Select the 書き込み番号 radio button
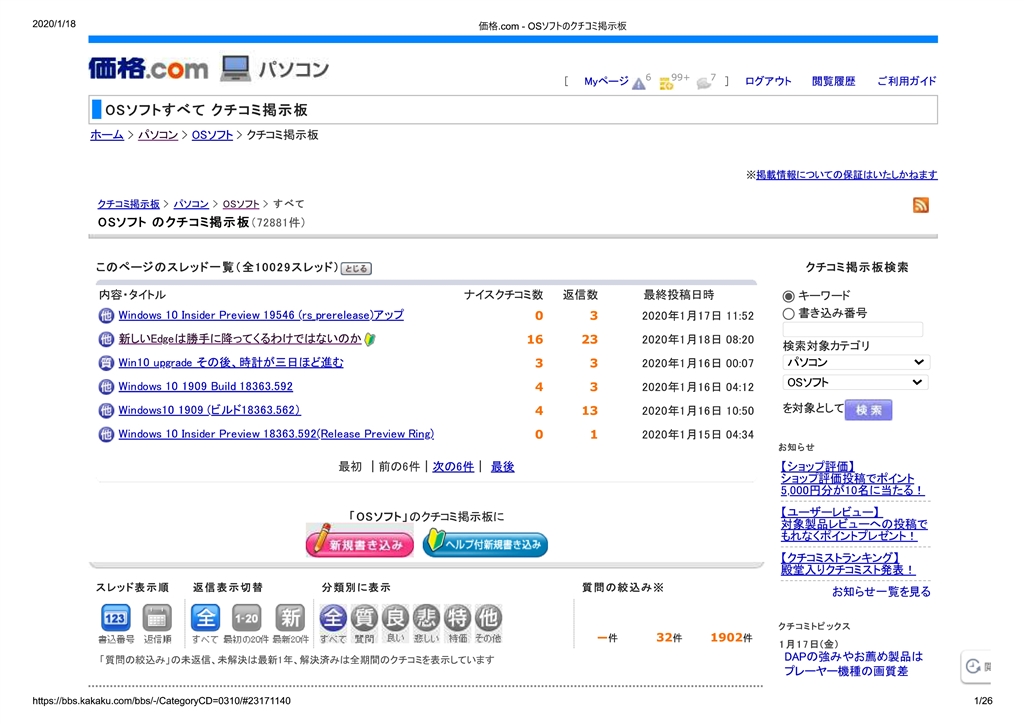Image resolution: width=1024 pixels, height=724 pixels. (x=788, y=314)
